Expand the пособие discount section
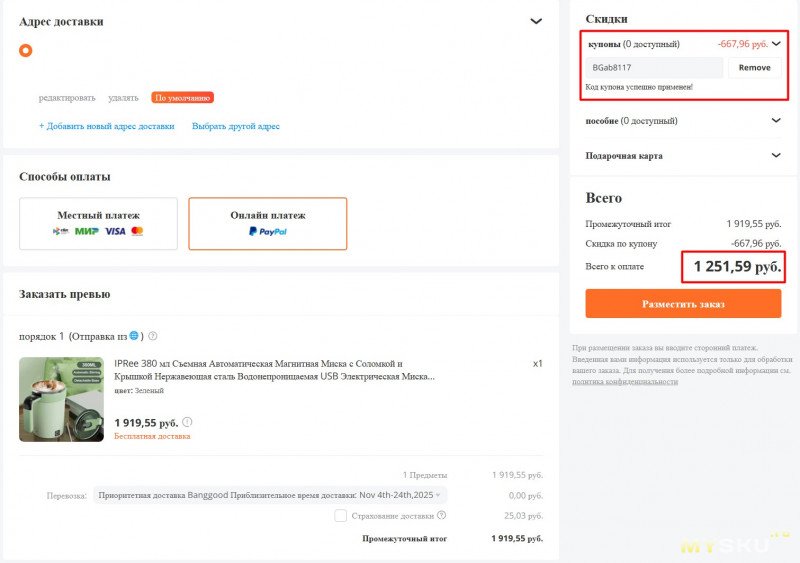 776,121
